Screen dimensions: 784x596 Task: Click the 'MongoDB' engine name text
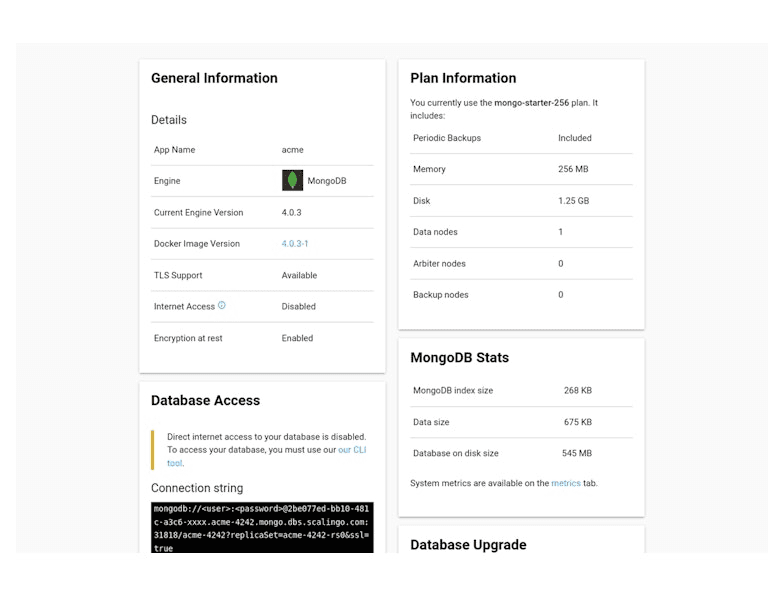326,181
